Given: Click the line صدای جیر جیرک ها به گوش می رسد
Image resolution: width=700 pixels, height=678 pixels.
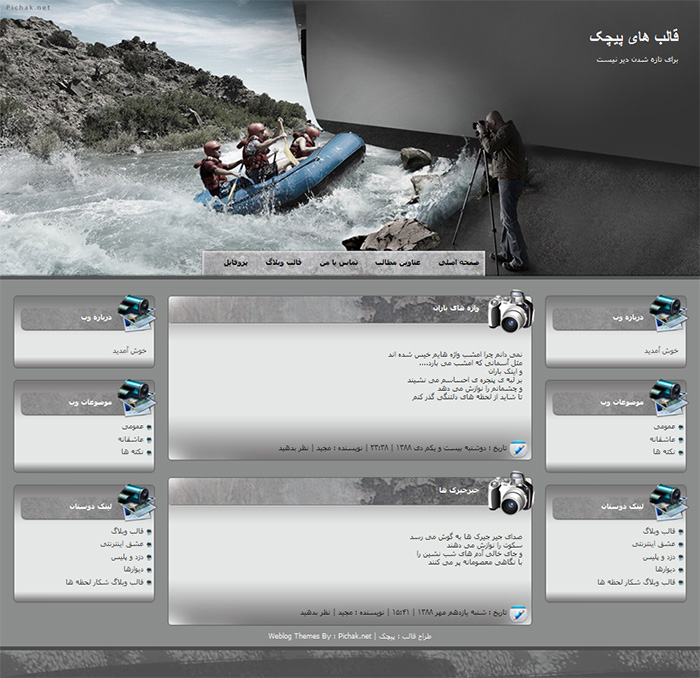Looking at the screenshot, I should 466,537.
